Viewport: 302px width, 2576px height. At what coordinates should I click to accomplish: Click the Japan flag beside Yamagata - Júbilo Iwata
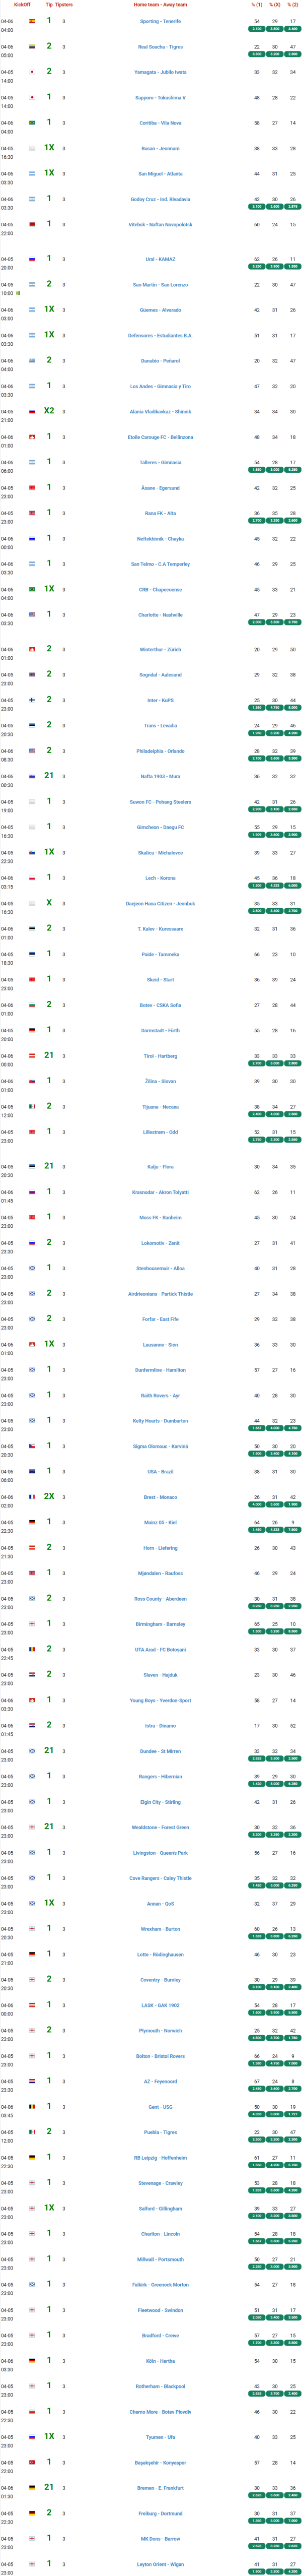click(32, 72)
